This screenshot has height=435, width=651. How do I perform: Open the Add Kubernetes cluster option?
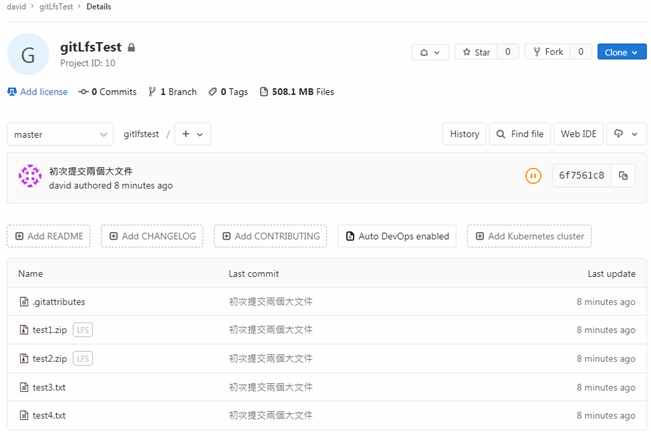click(529, 236)
